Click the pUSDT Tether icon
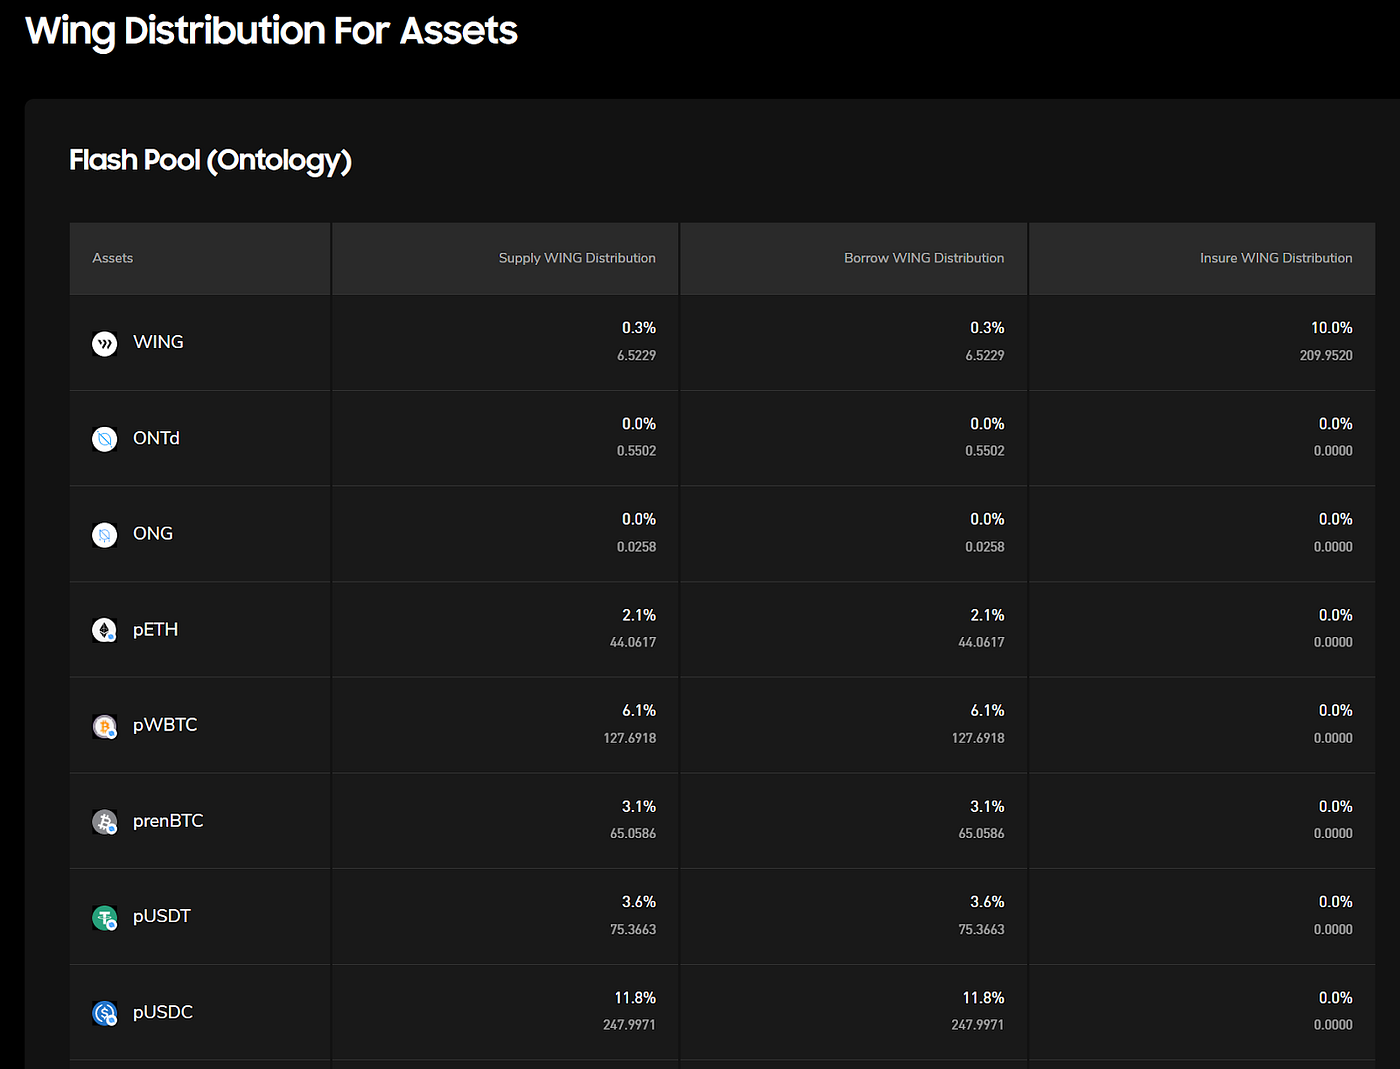Viewport: 1400px width, 1069px height. tap(104, 917)
